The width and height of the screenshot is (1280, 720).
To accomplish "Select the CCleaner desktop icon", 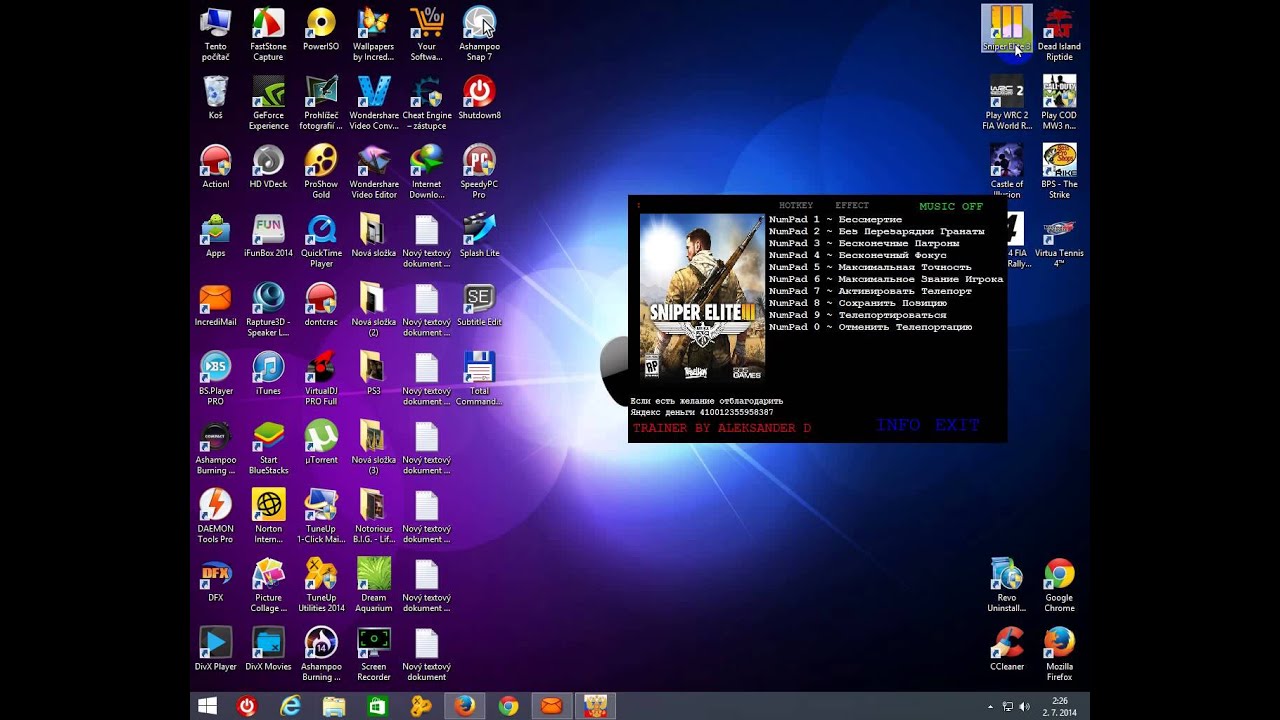I will 1006,648.
